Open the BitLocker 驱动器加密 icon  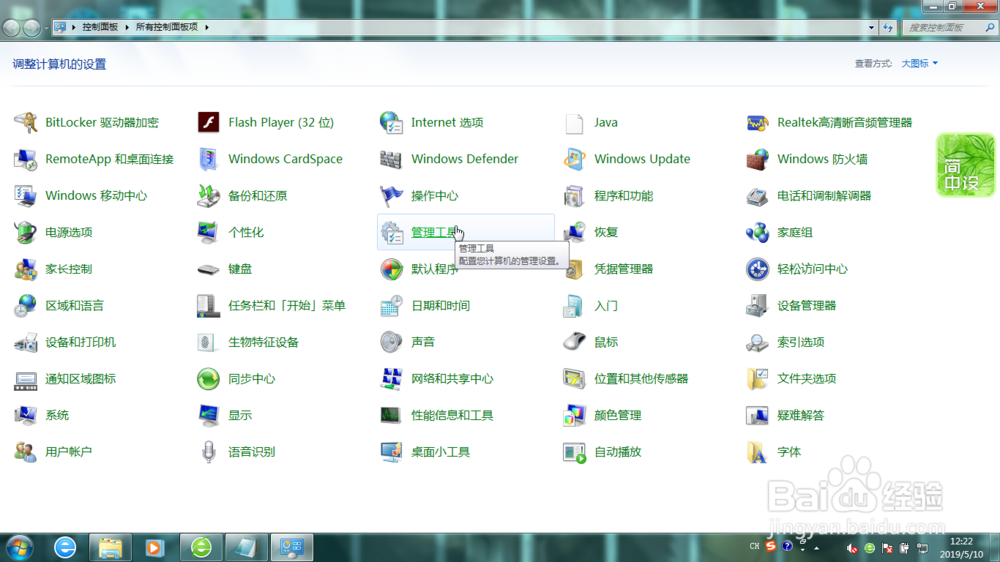[x=26, y=122]
